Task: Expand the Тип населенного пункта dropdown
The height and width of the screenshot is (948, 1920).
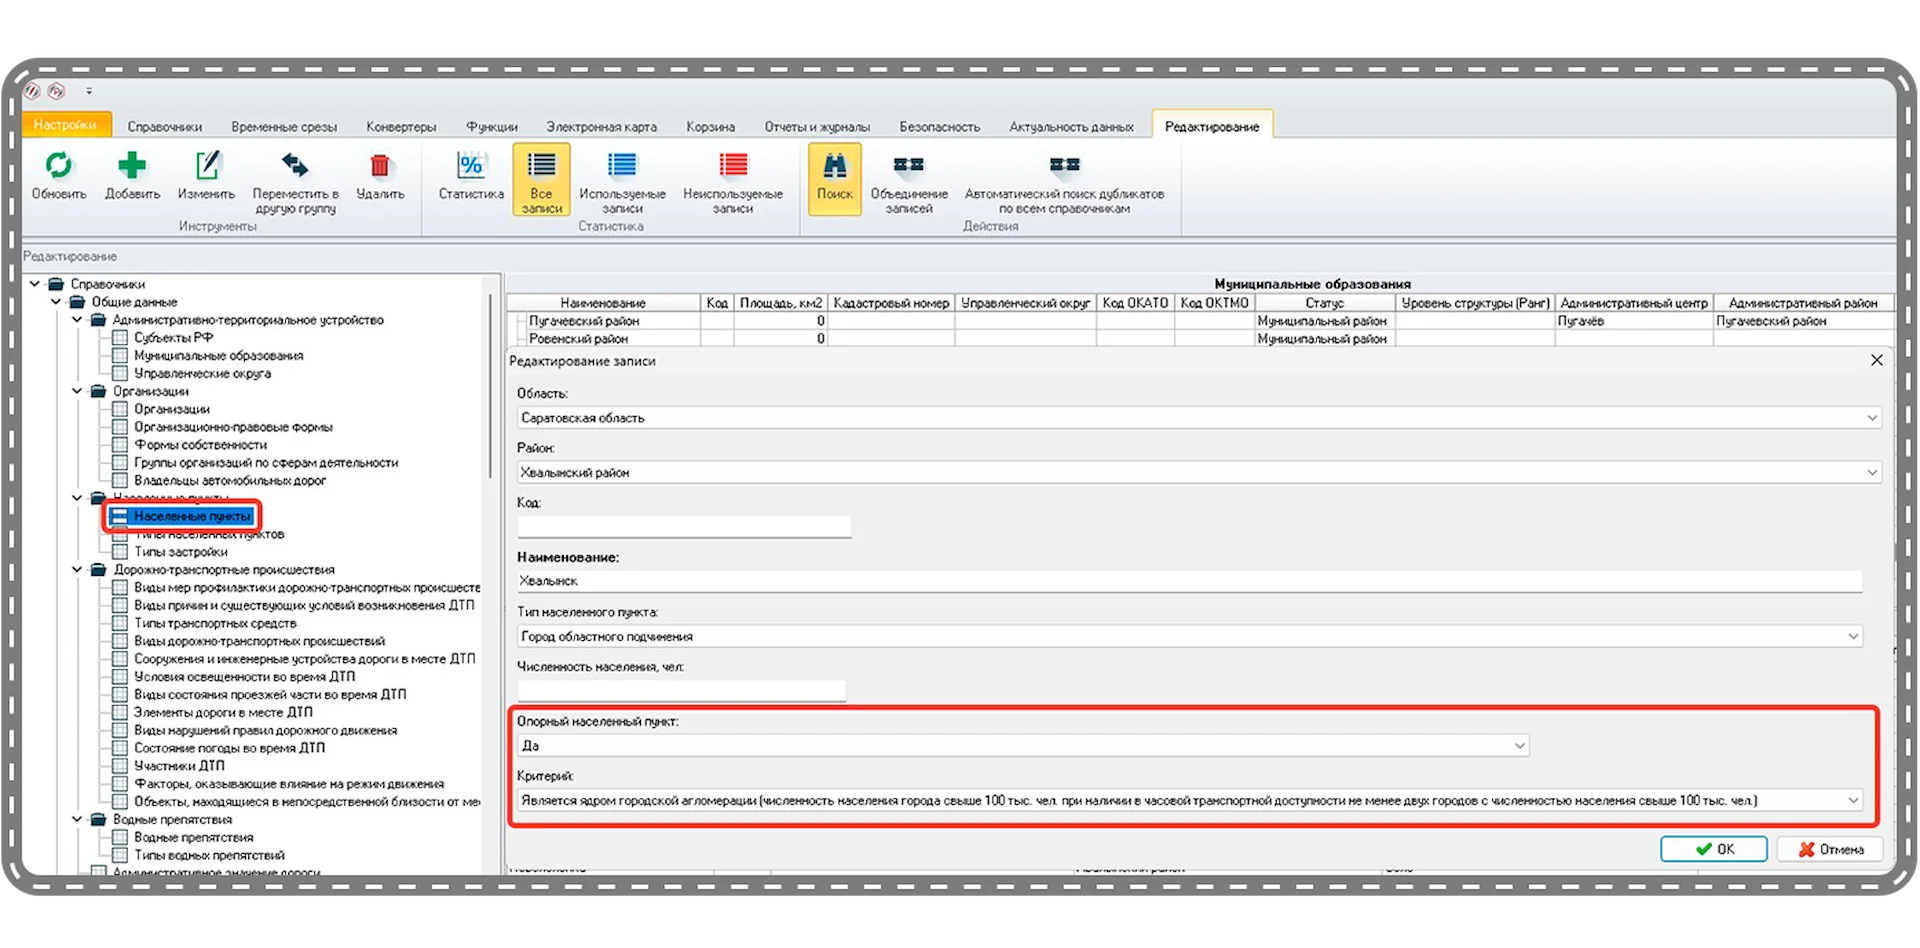Action: click(1852, 636)
